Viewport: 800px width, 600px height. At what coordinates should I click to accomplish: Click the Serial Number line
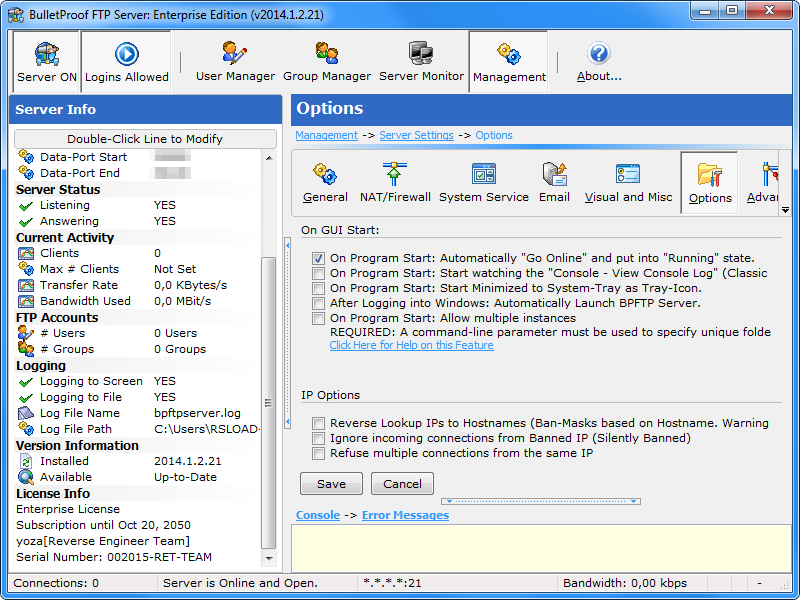pyautogui.click(x=114, y=557)
